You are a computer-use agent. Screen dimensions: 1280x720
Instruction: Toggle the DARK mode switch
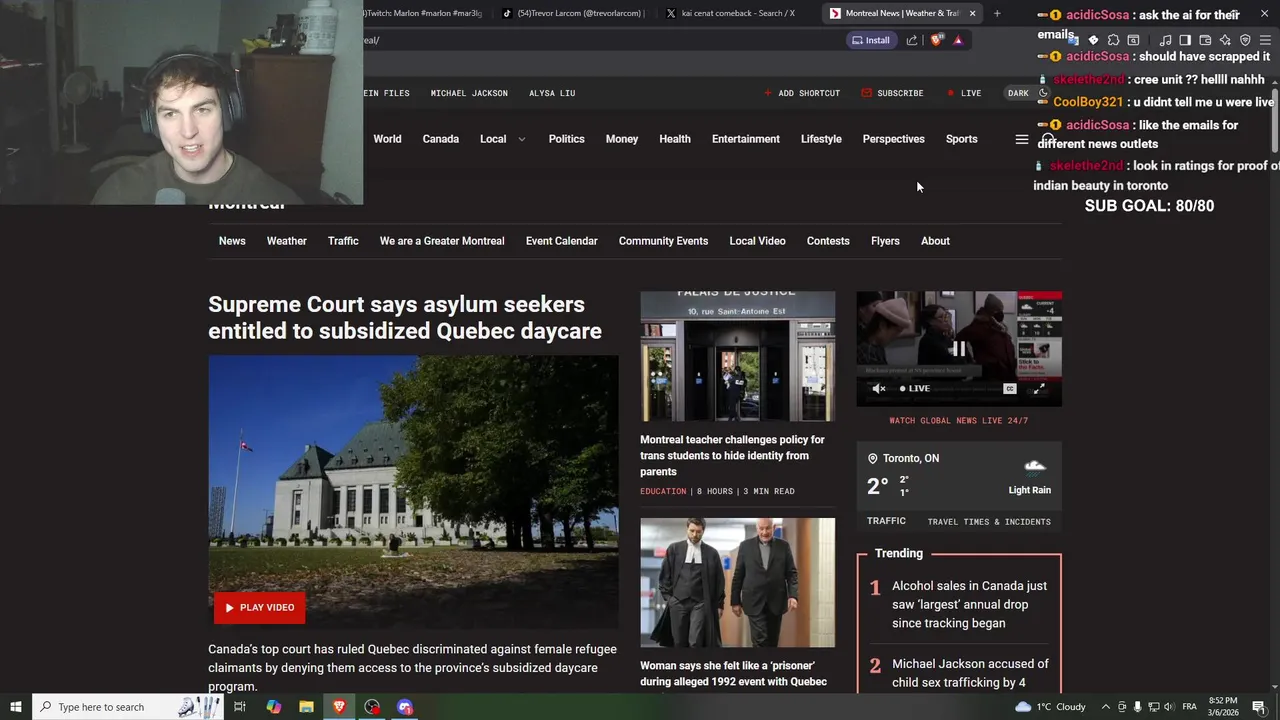(1027, 93)
